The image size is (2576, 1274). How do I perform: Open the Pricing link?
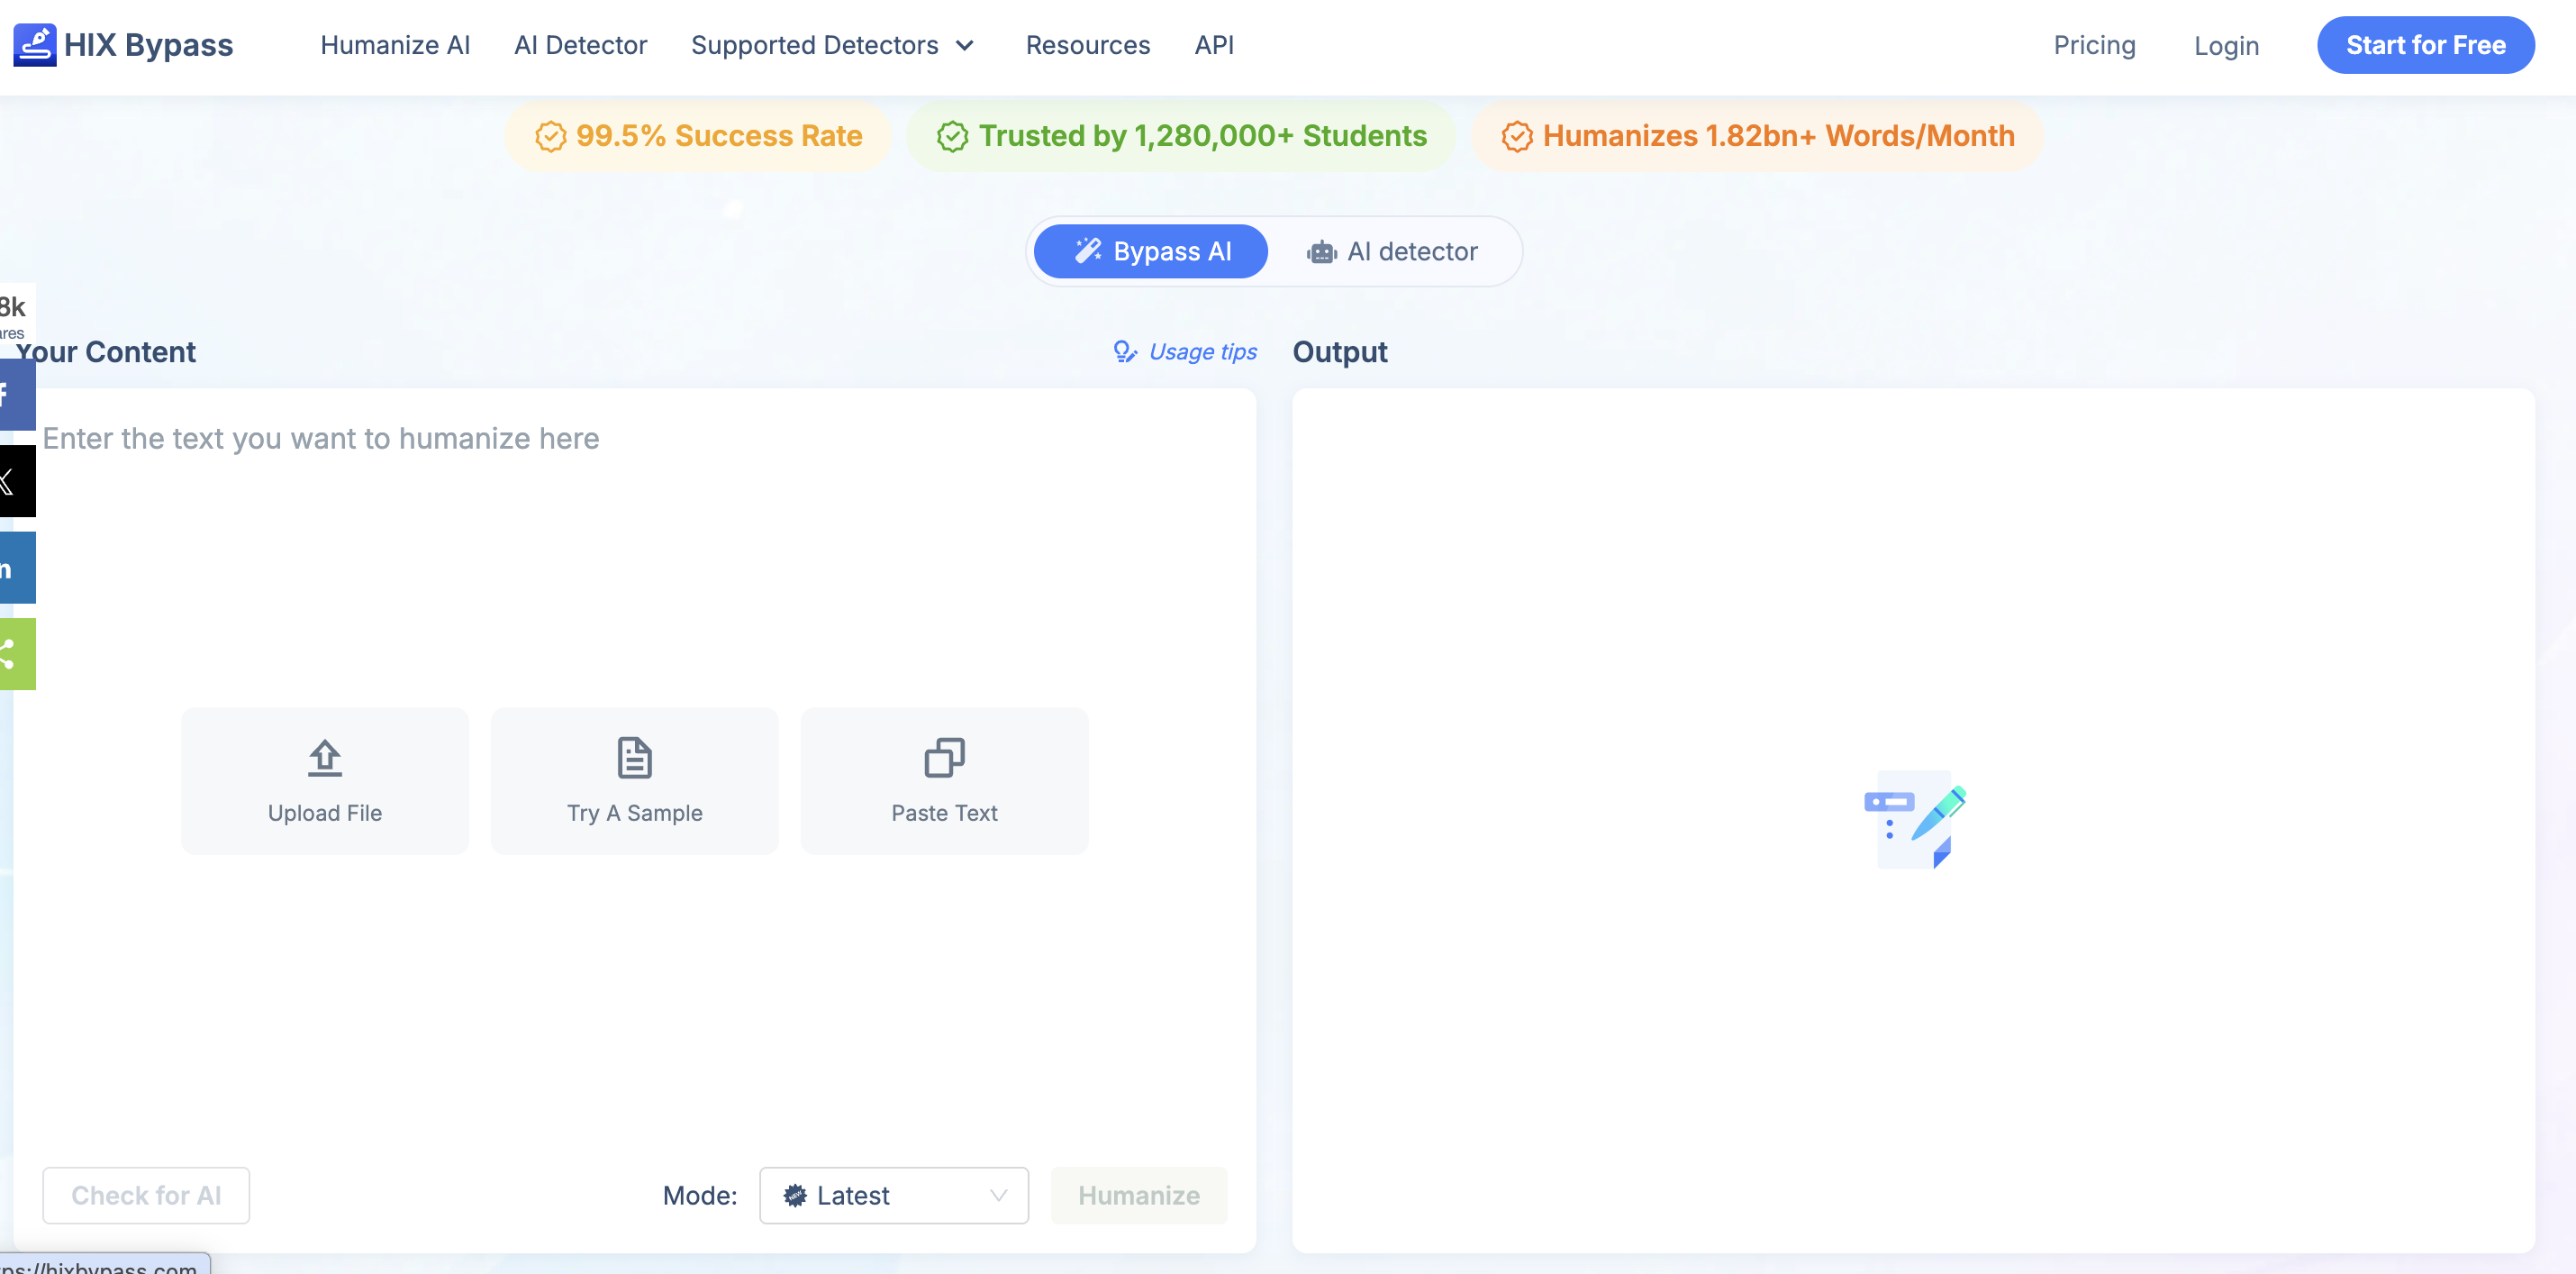[2094, 45]
